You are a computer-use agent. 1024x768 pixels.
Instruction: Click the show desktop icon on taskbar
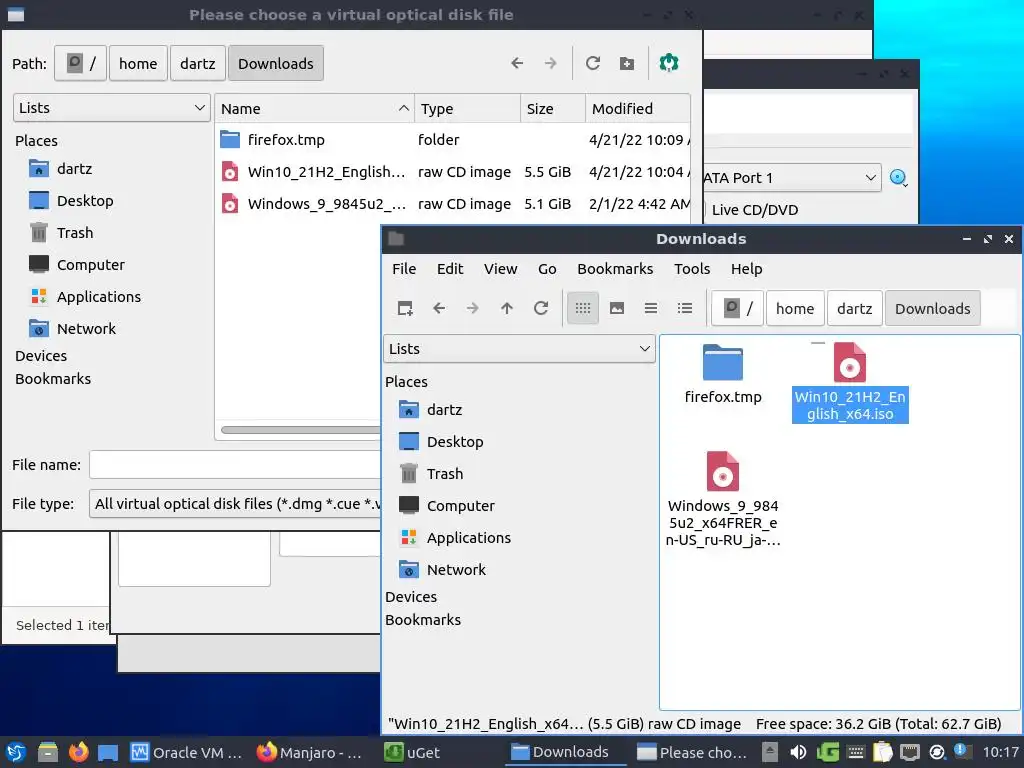[x=108, y=752]
